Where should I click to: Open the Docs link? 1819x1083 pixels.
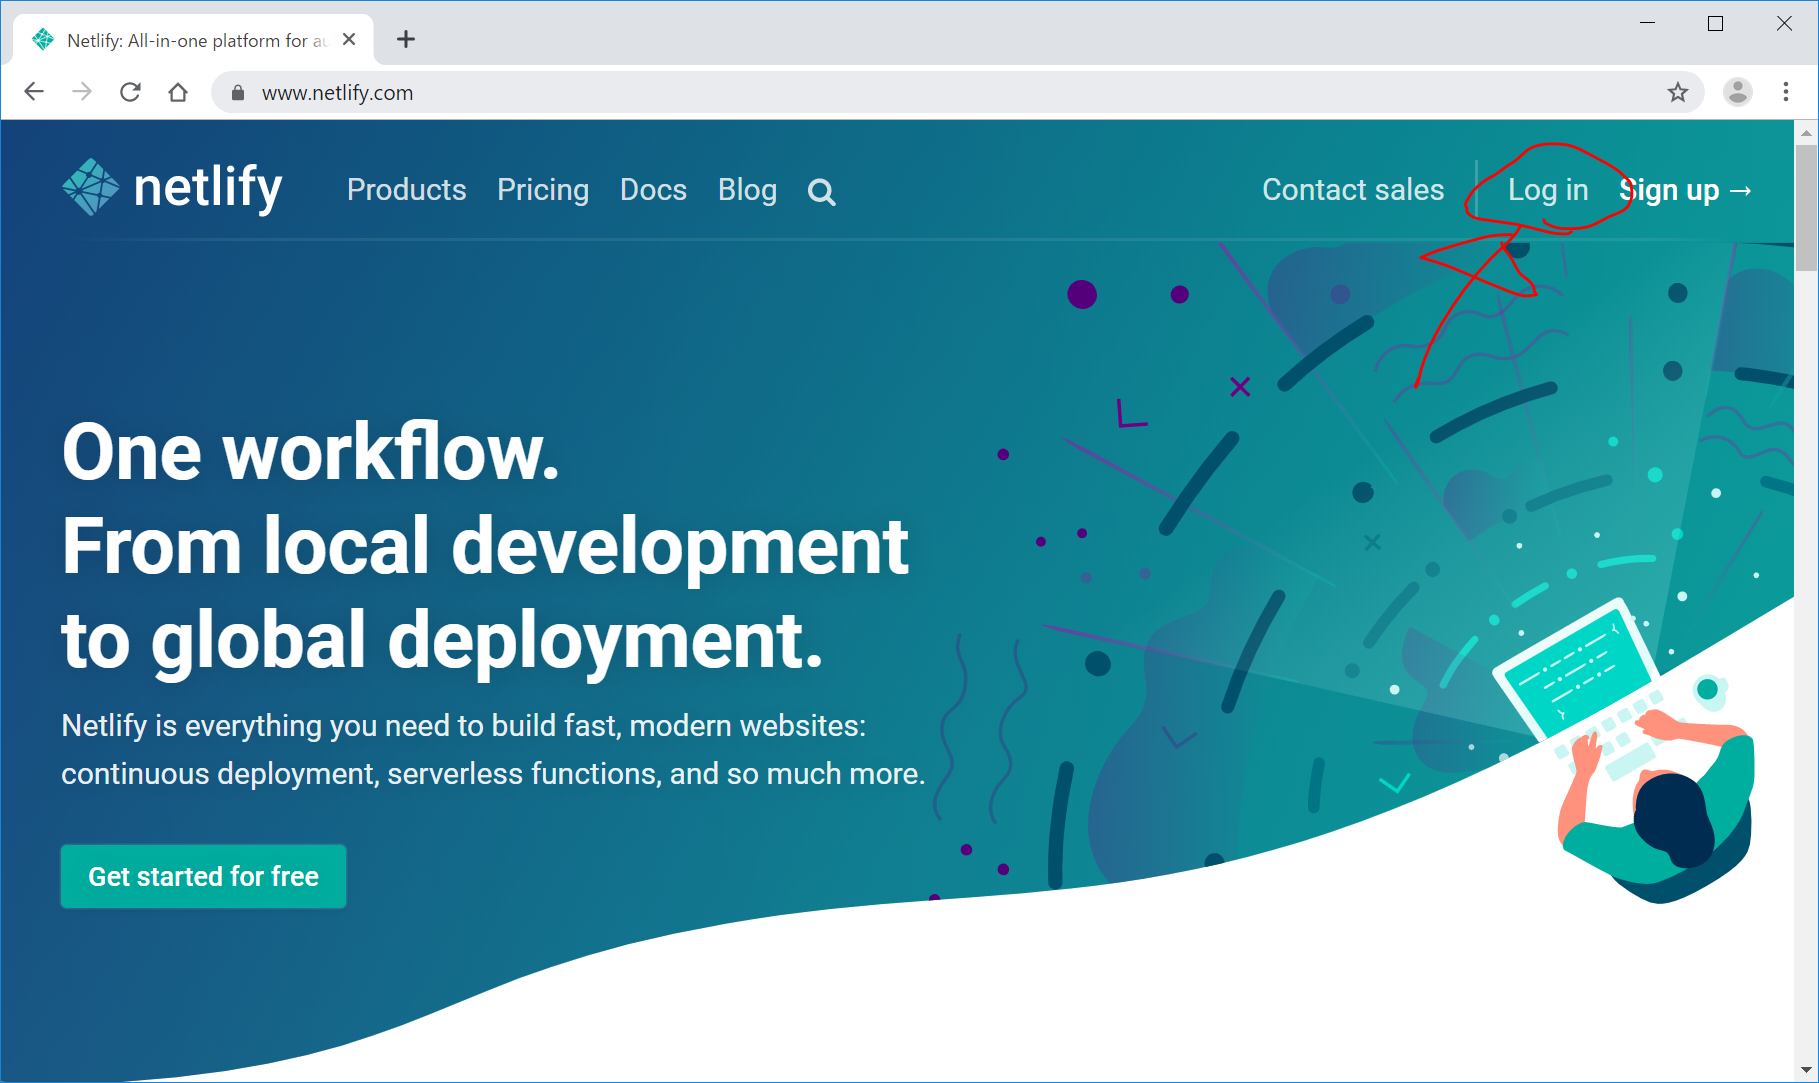tap(653, 190)
